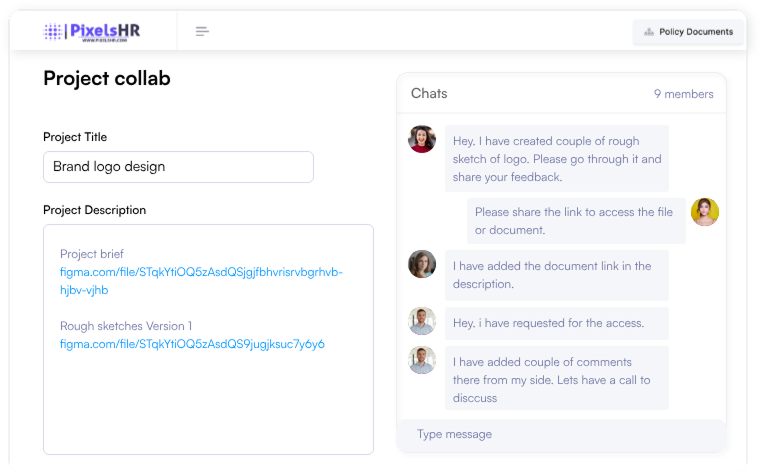Click the PixelsHR logo
Viewport: 761px width, 473px height.
(x=92, y=32)
